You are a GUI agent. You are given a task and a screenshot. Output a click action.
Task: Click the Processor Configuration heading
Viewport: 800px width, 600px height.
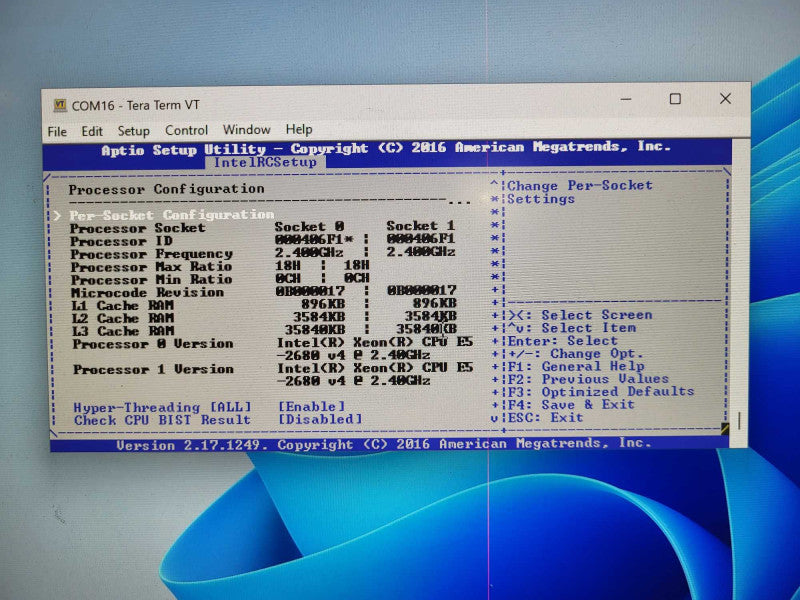(x=166, y=189)
